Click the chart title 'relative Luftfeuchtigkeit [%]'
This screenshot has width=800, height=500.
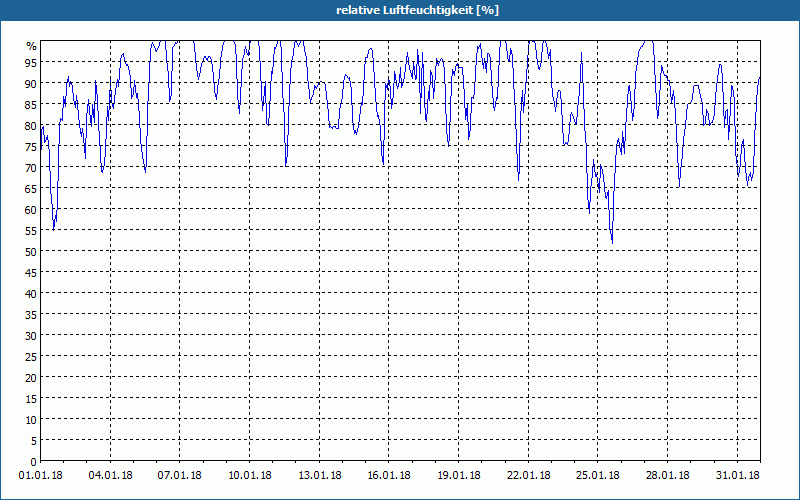tap(417, 10)
